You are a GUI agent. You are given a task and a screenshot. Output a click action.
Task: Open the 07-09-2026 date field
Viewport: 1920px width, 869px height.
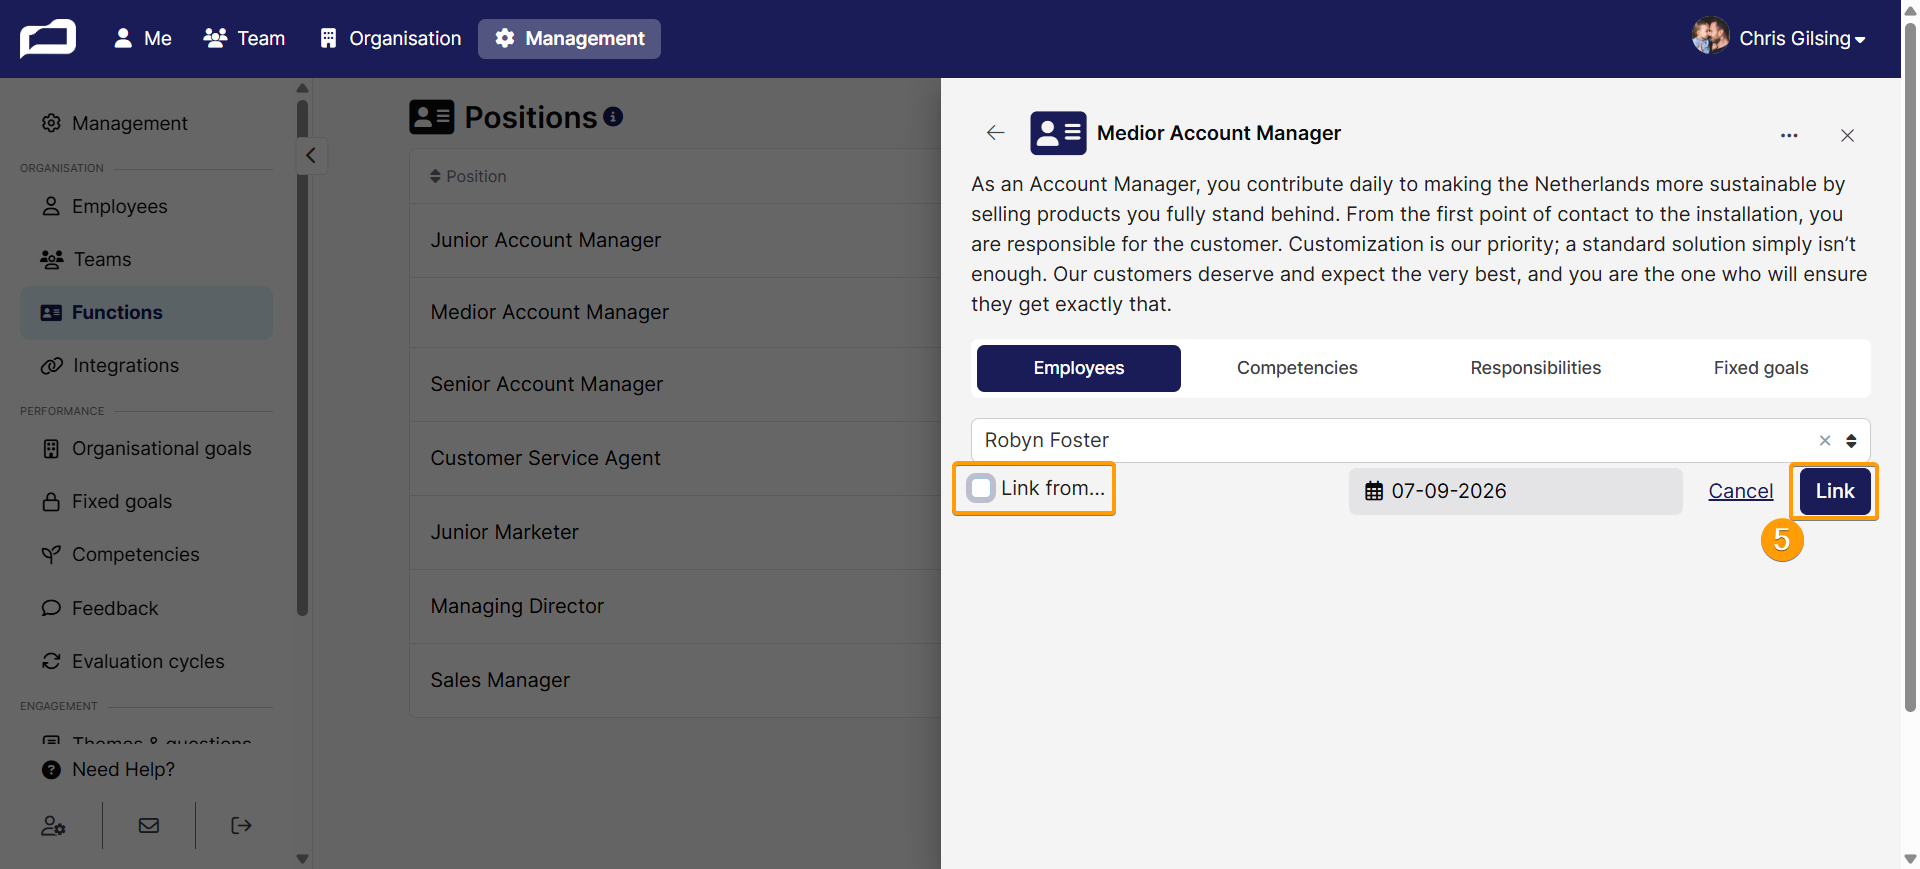[x=1515, y=491]
